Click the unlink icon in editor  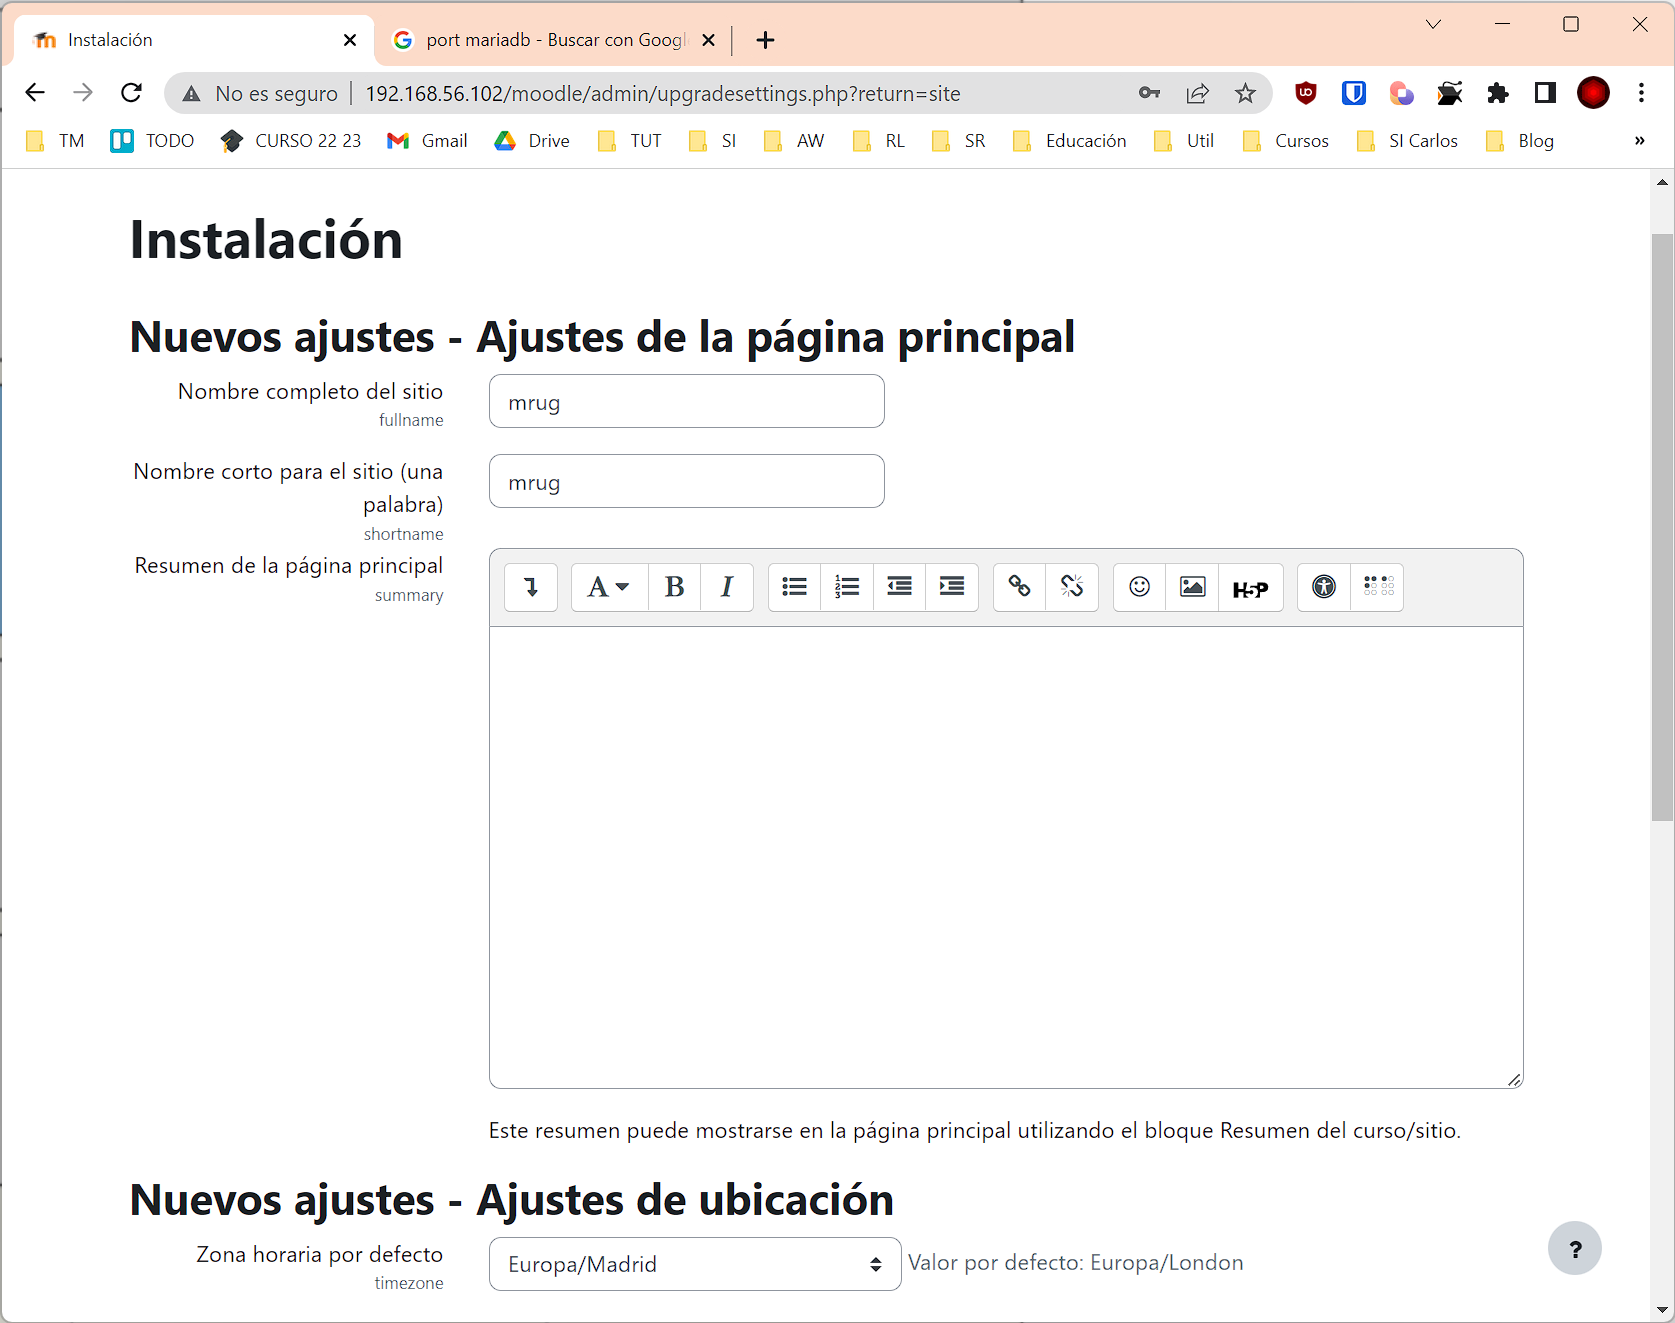click(1072, 587)
